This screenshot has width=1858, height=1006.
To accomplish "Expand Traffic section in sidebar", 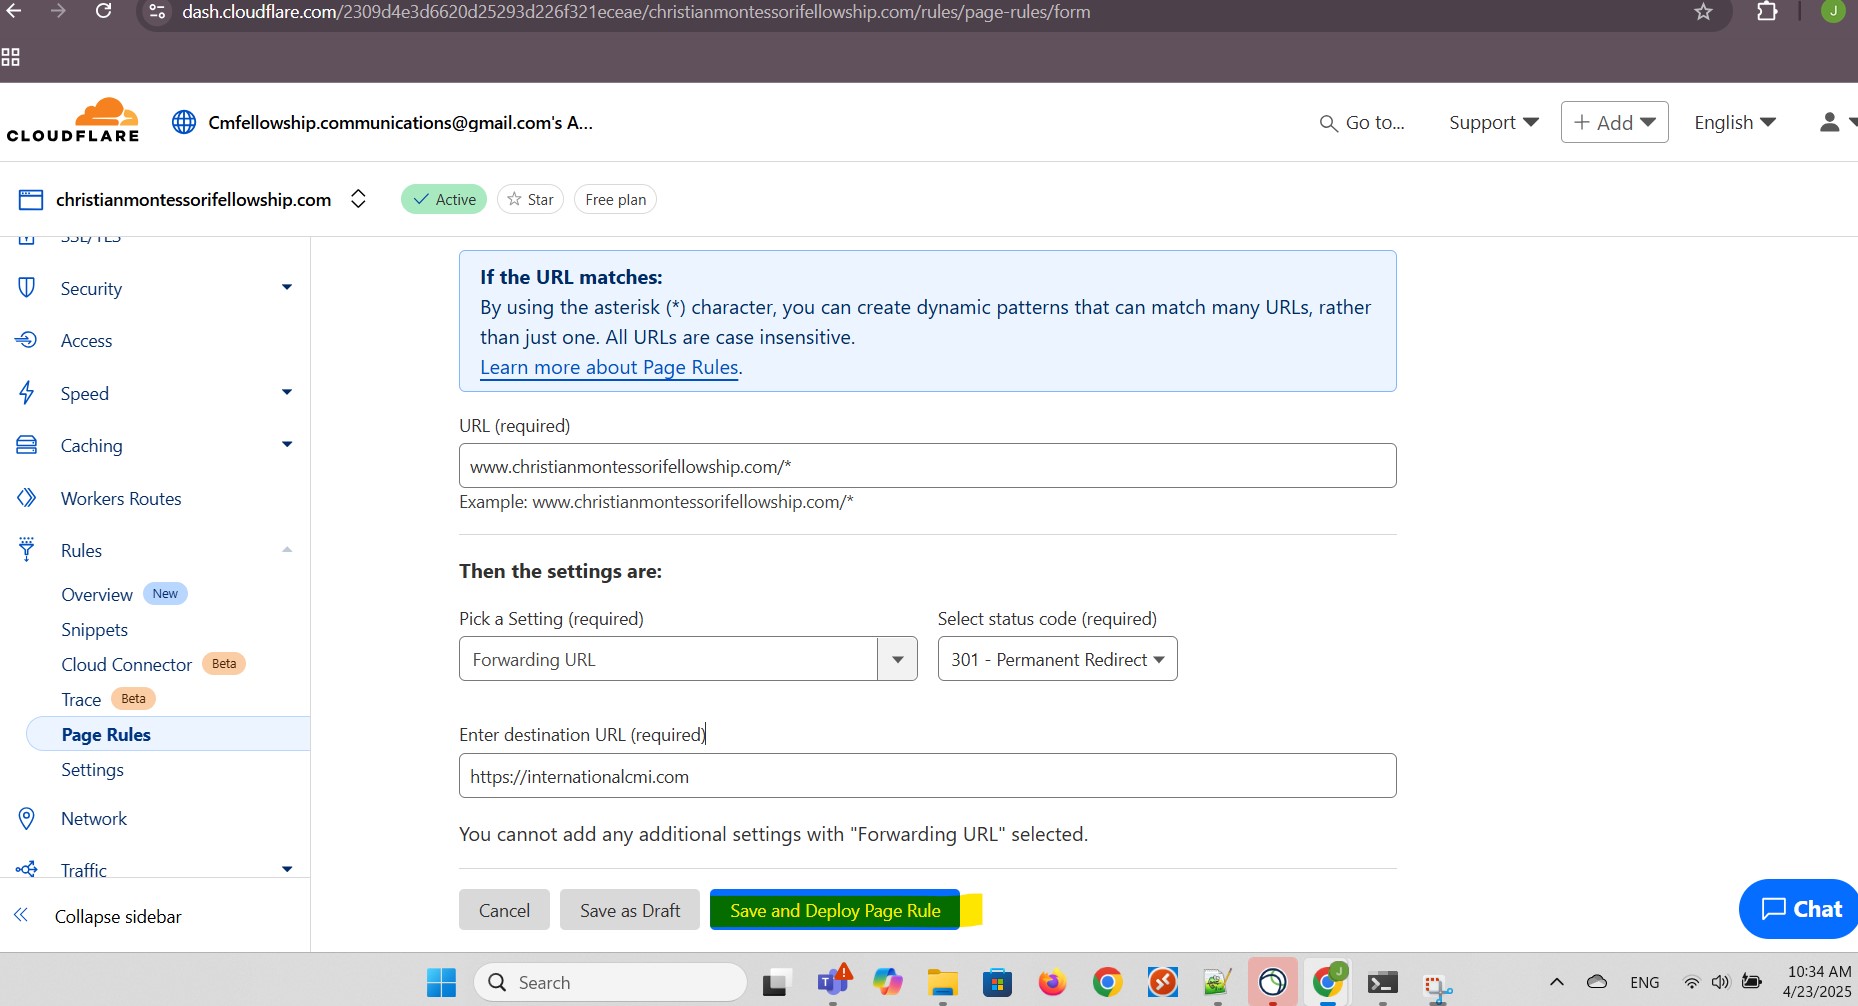I will [x=287, y=869].
